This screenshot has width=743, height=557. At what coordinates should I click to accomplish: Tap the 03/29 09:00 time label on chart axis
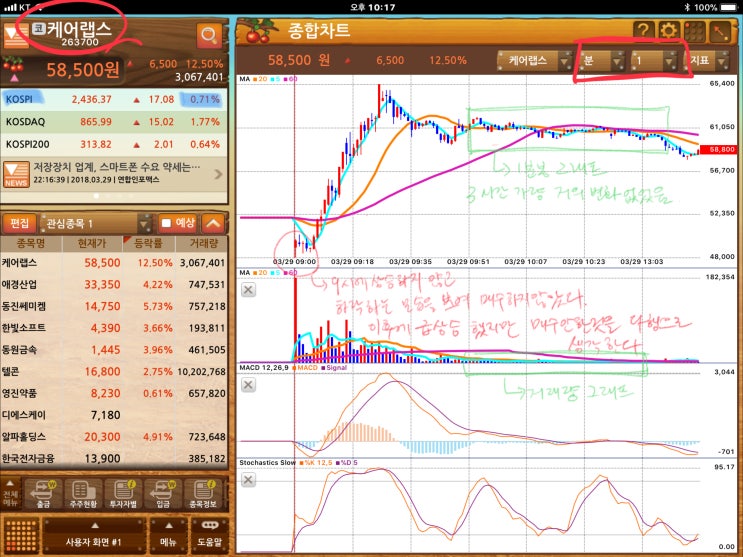click(x=294, y=262)
